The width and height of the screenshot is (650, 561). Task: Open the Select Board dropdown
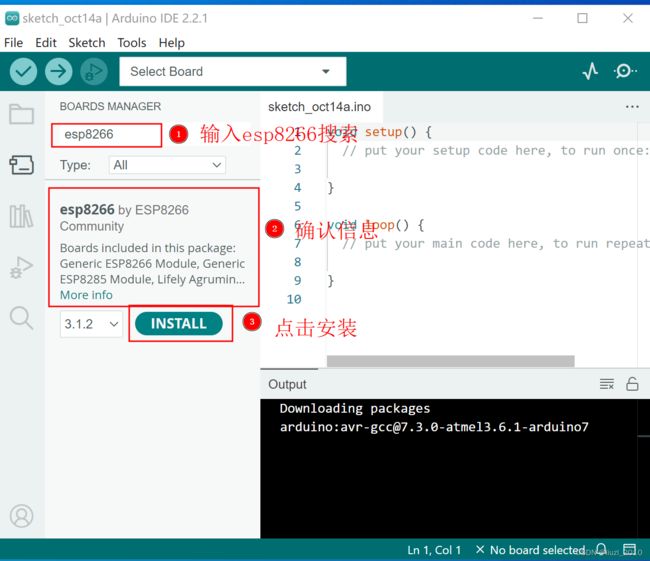pos(233,72)
